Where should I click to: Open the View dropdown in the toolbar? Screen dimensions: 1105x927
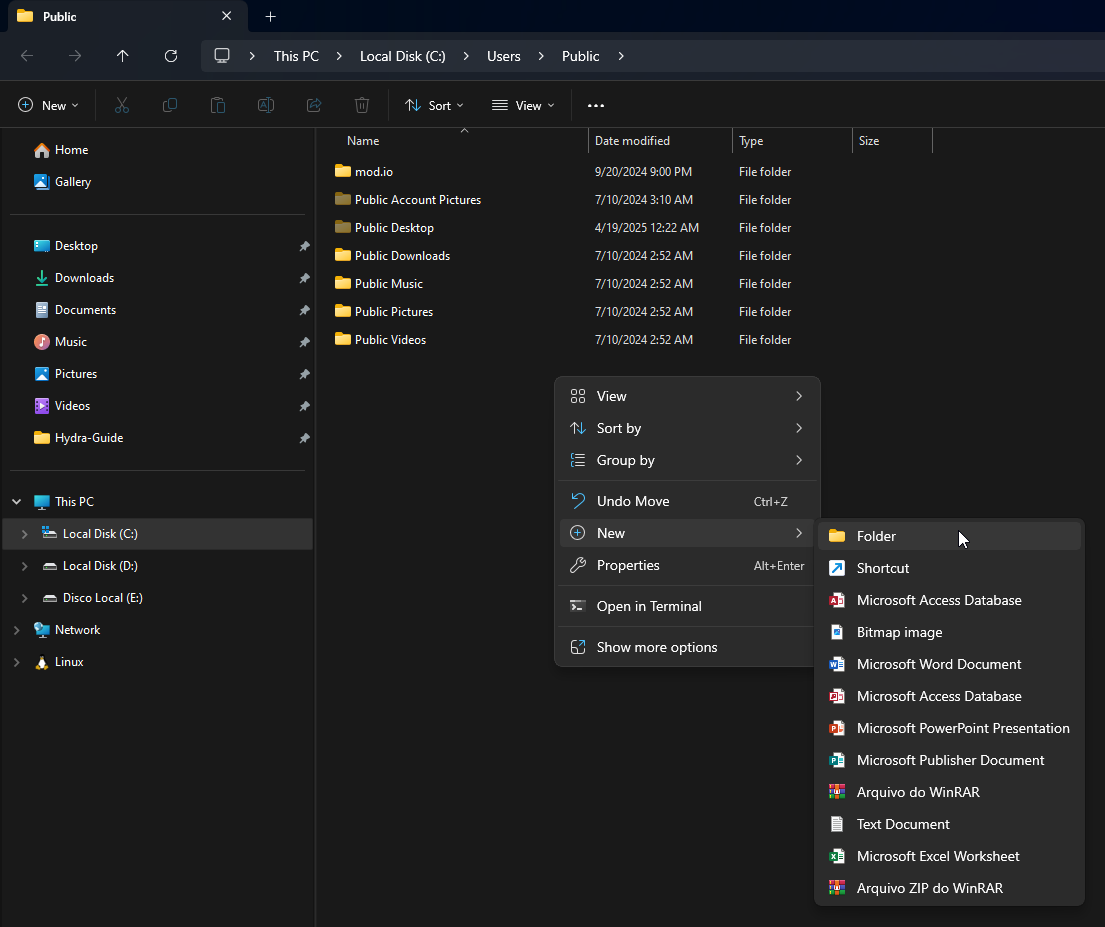(x=523, y=106)
